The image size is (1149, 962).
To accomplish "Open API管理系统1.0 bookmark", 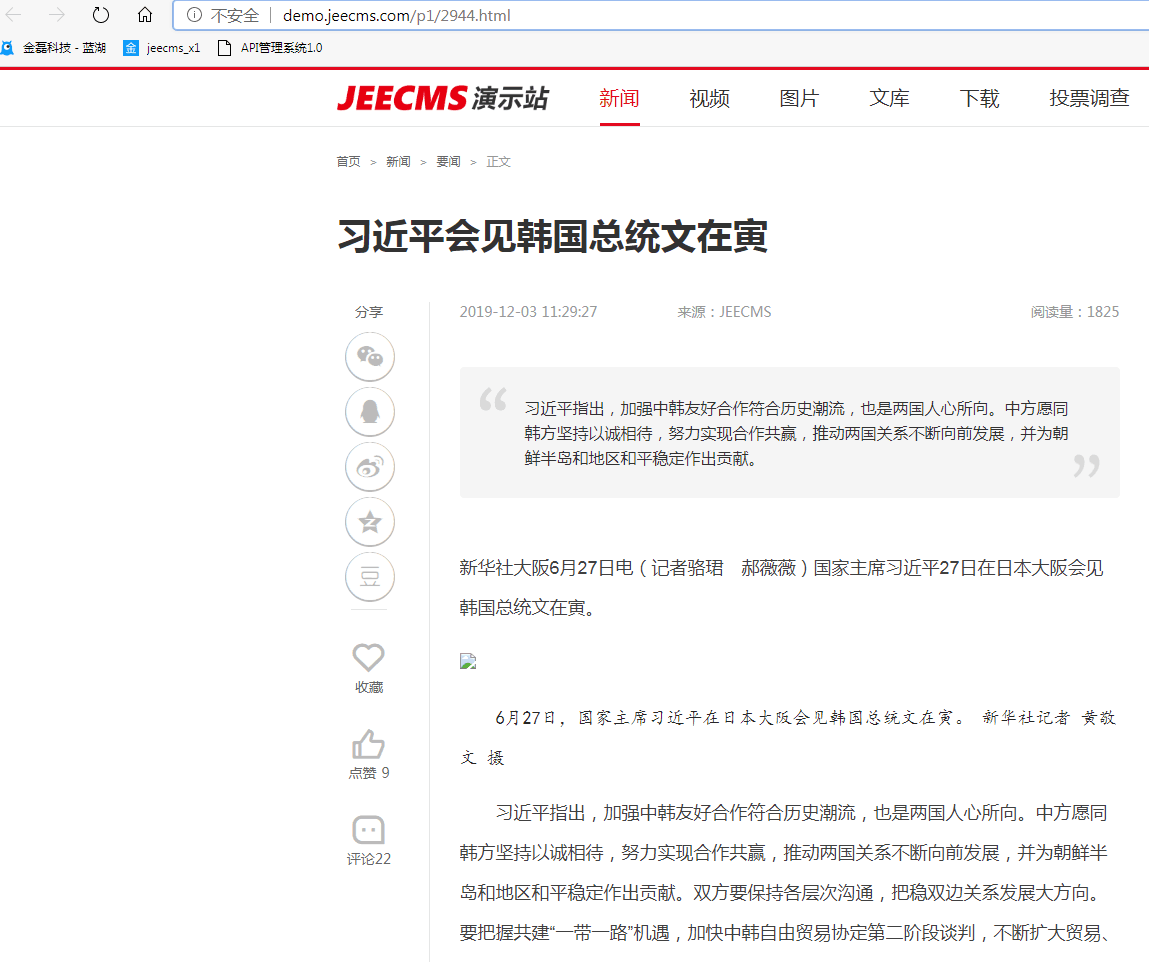I will [x=270, y=48].
